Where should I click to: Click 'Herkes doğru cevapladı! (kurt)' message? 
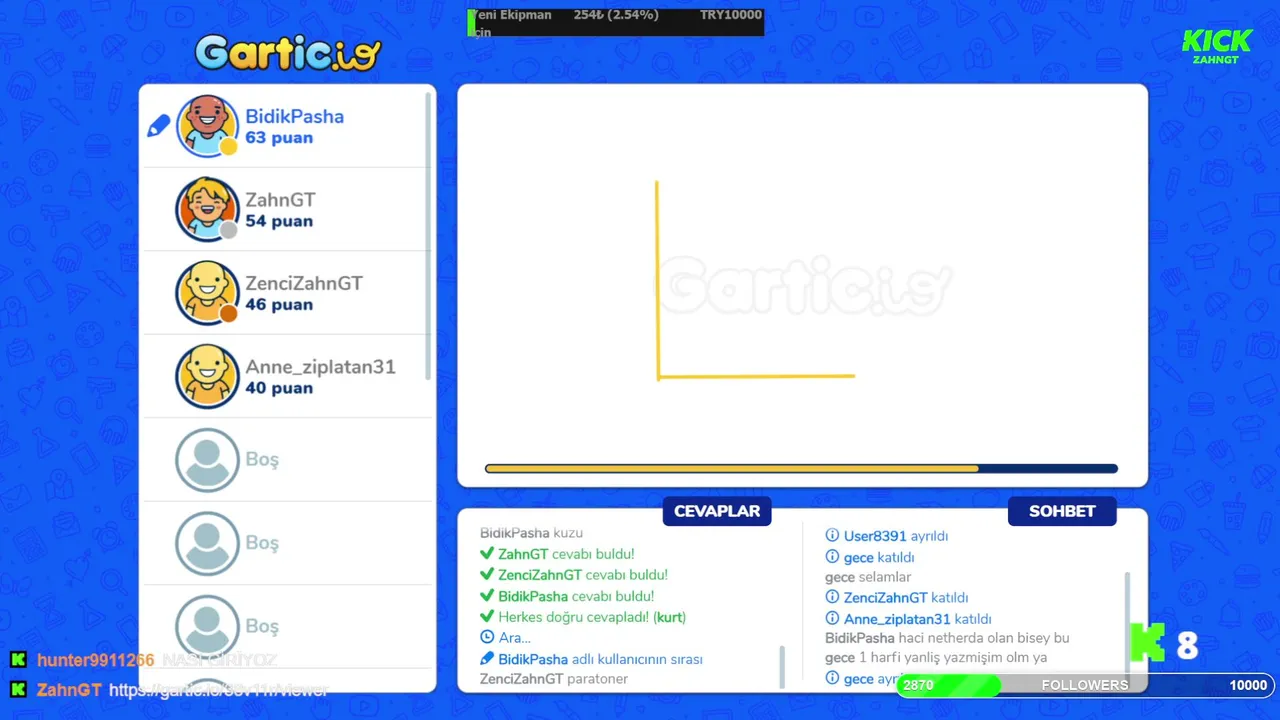tap(592, 617)
